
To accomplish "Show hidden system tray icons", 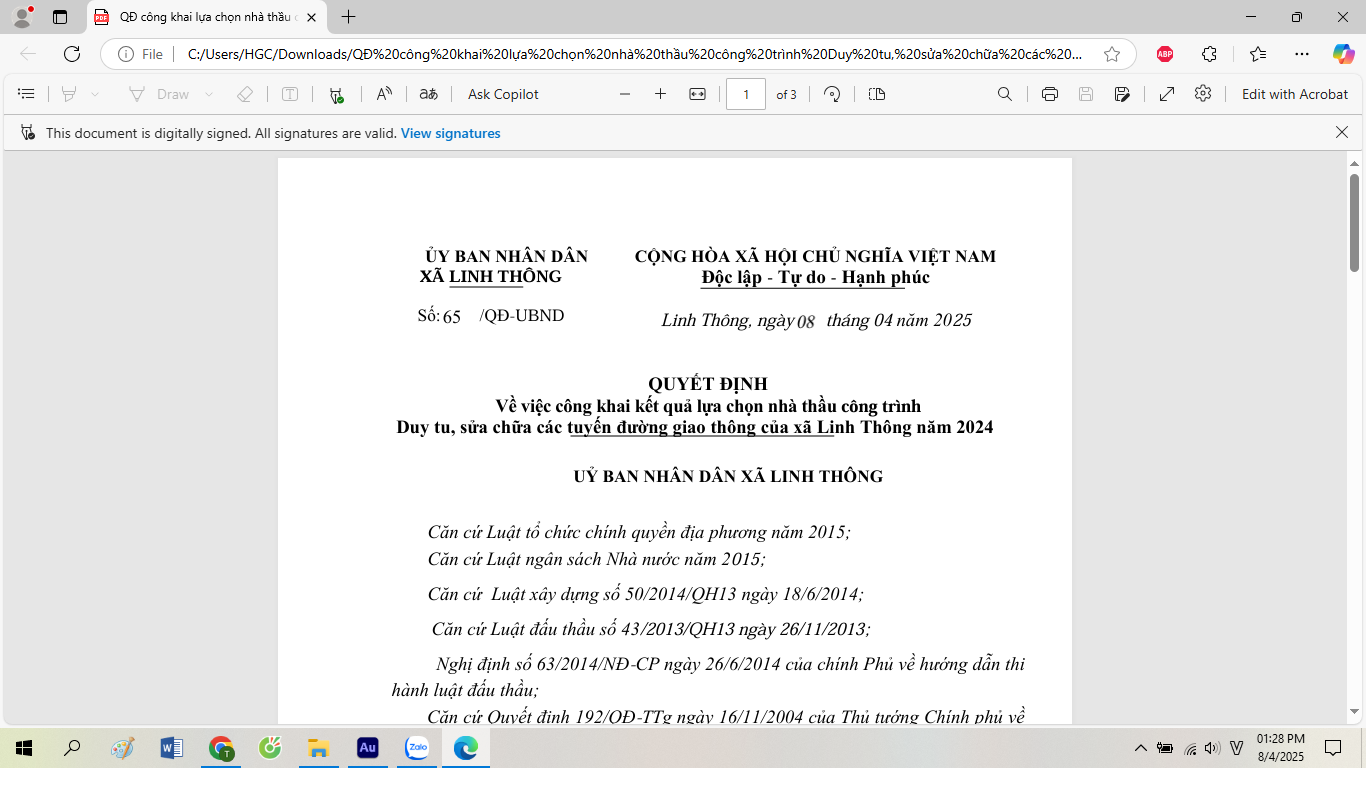I will pyautogui.click(x=1140, y=748).
